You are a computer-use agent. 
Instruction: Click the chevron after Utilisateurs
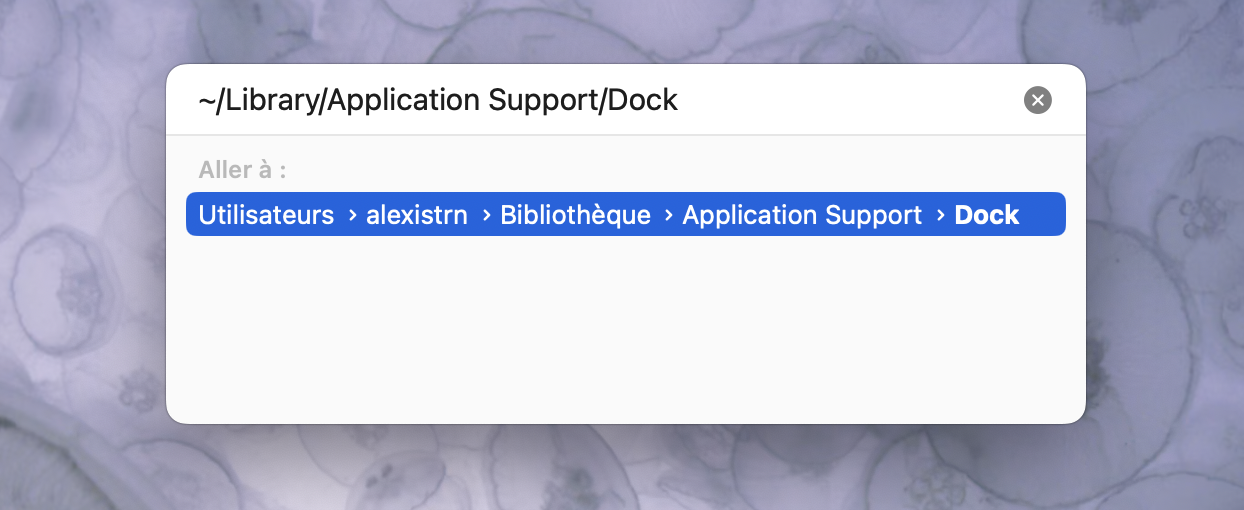click(x=352, y=215)
